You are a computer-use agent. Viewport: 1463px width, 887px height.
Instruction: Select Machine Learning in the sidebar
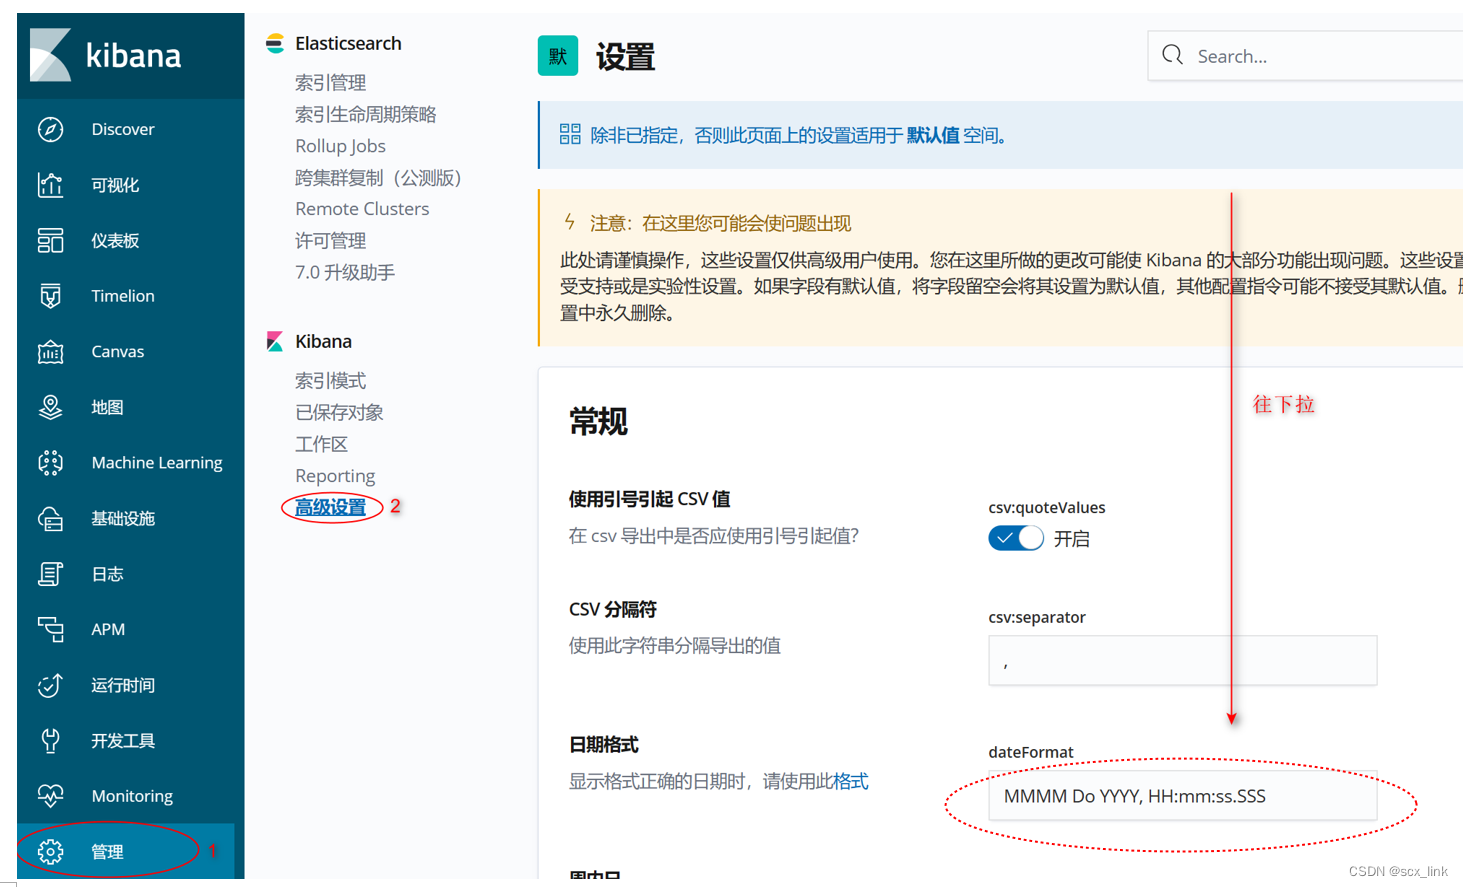157,463
